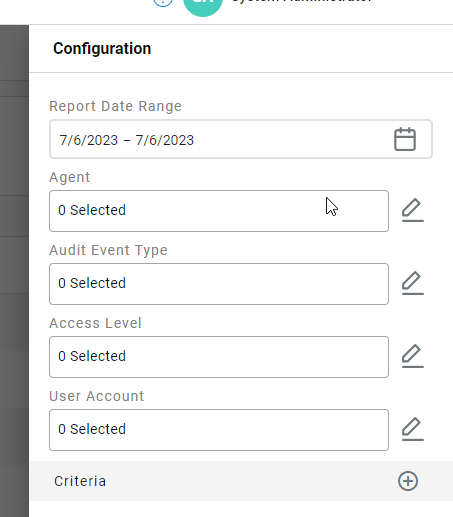Click the Report Date Range field
Screen dimensions: 453x517
(241, 139)
